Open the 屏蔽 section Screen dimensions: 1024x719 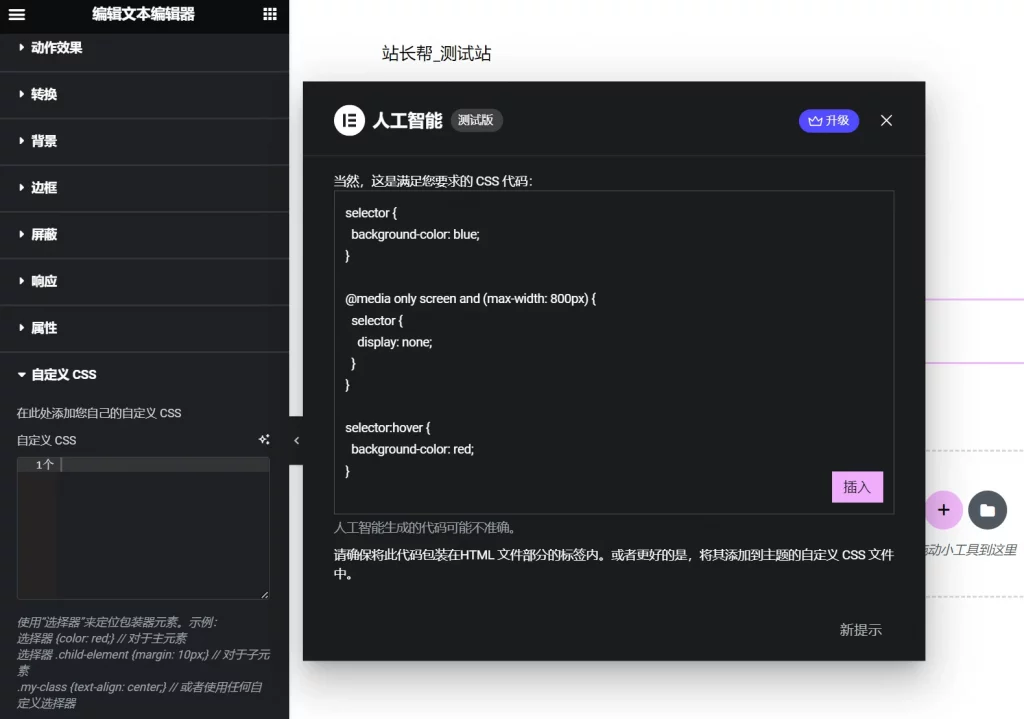point(44,234)
